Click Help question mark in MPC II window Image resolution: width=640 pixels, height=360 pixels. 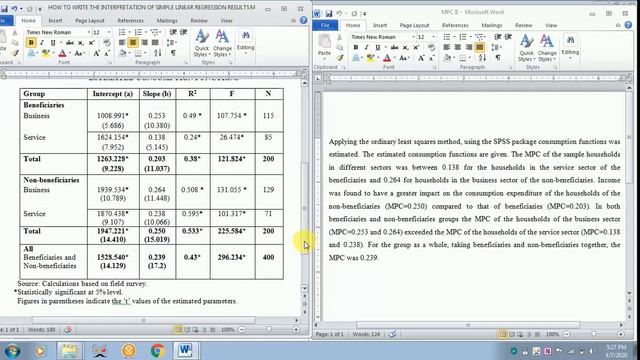point(628,25)
